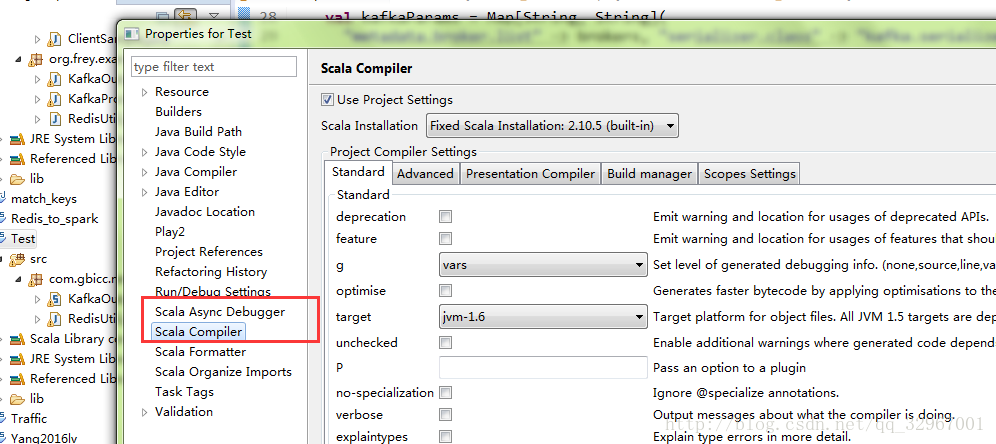
Task: Select Refactoring History
Action: [x=211, y=272]
